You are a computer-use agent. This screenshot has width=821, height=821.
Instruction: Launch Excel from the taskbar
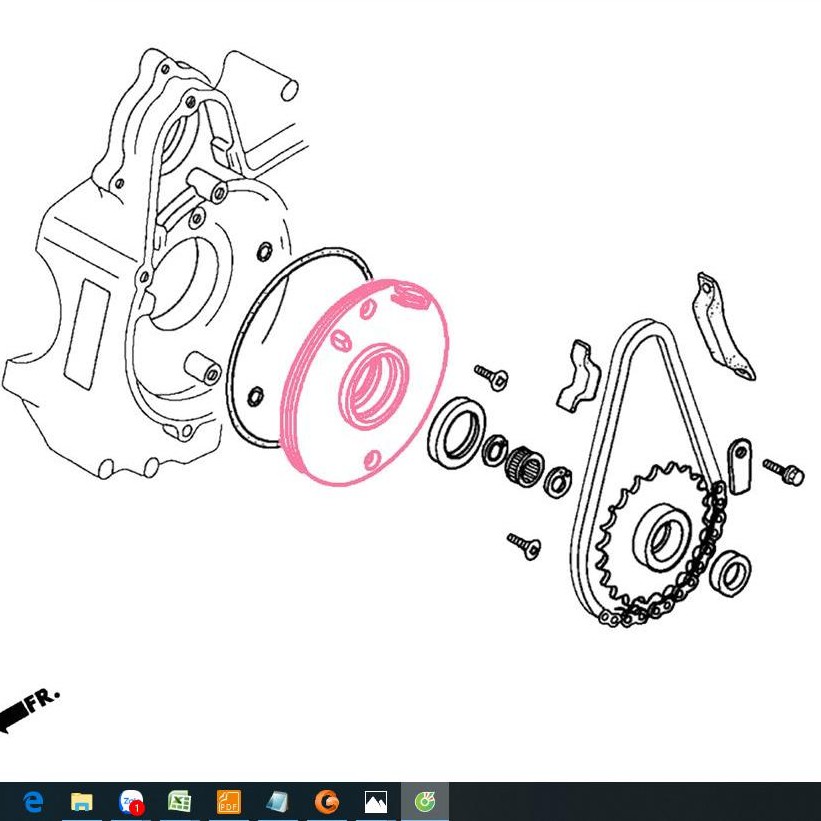coord(180,802)
